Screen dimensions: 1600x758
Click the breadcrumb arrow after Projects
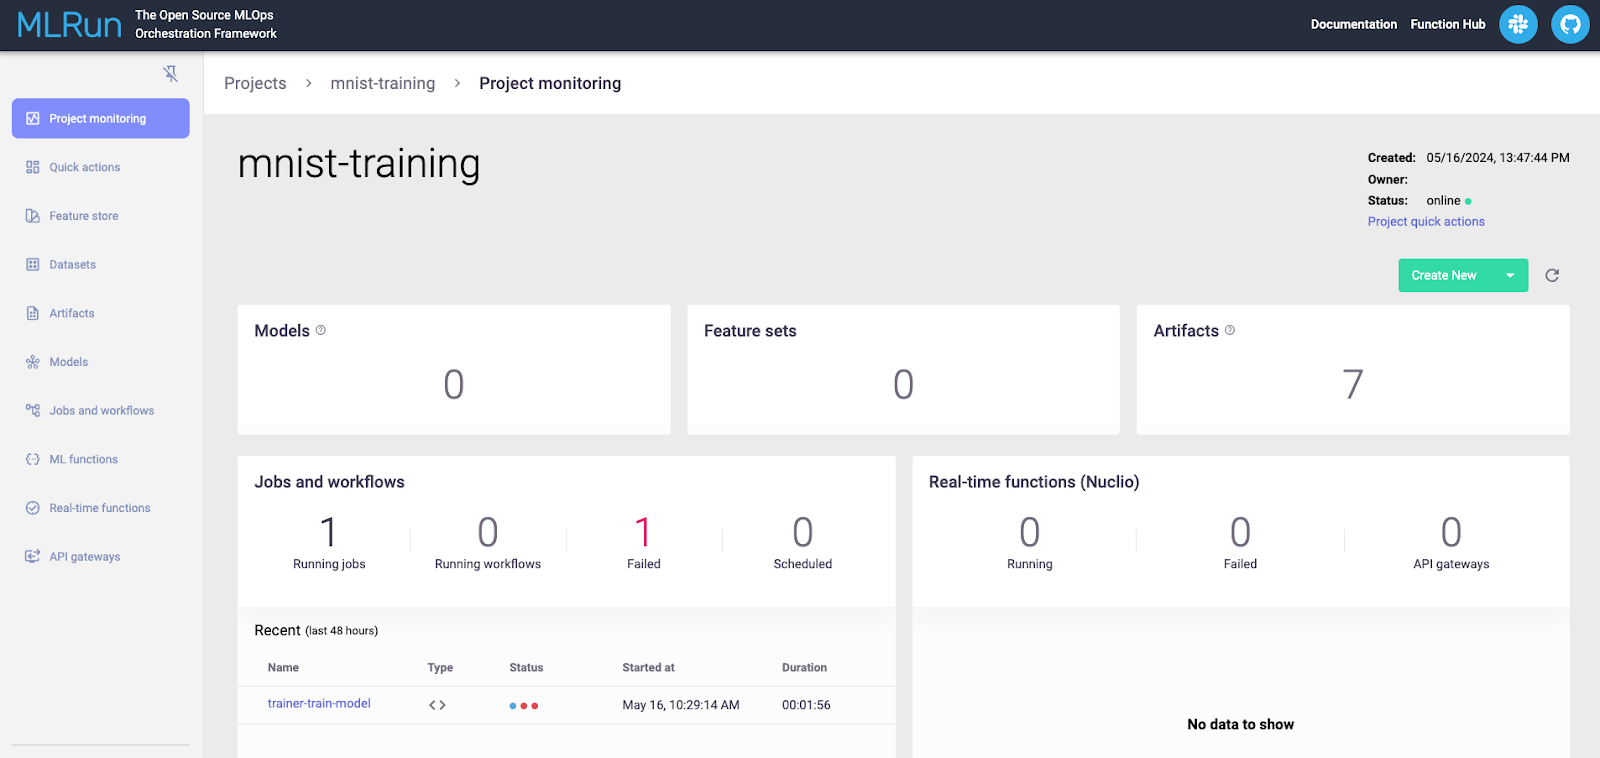coord(309,83)
